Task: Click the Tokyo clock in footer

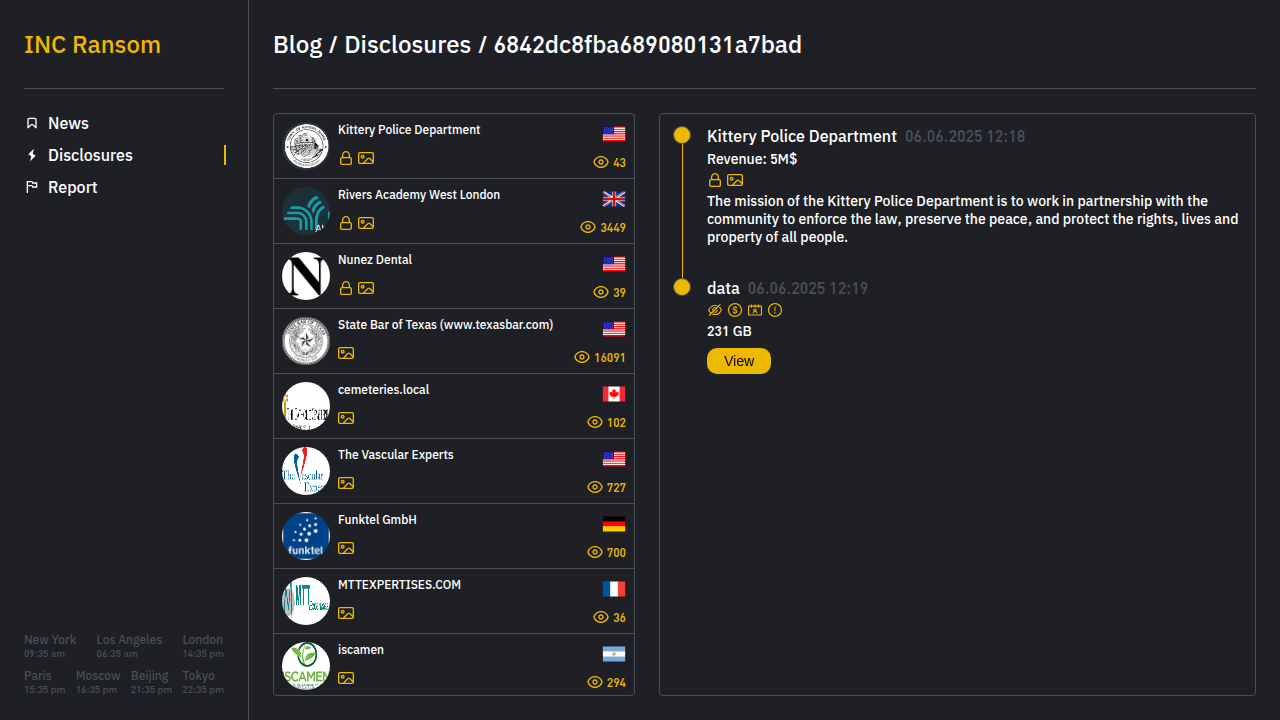Action: click(203, 682)
